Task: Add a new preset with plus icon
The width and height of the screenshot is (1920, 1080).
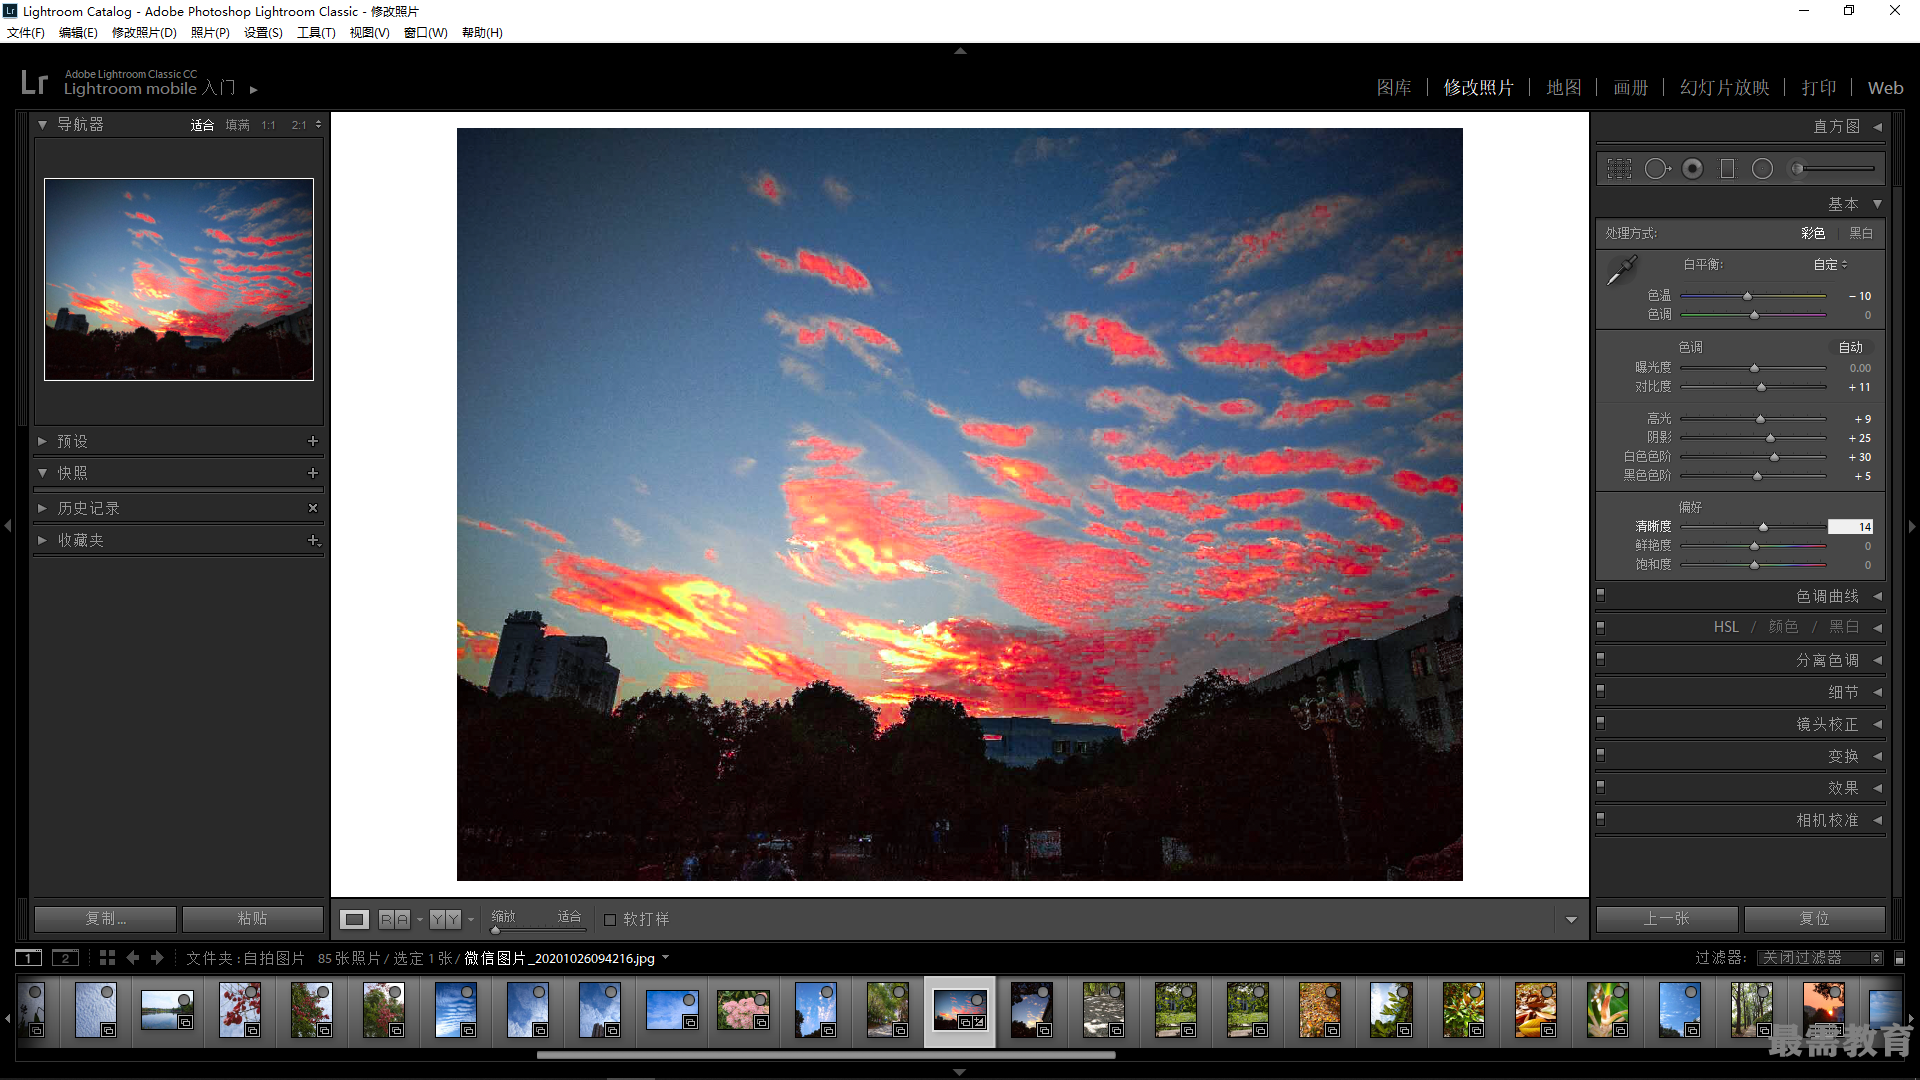Action: click(313, 441)
